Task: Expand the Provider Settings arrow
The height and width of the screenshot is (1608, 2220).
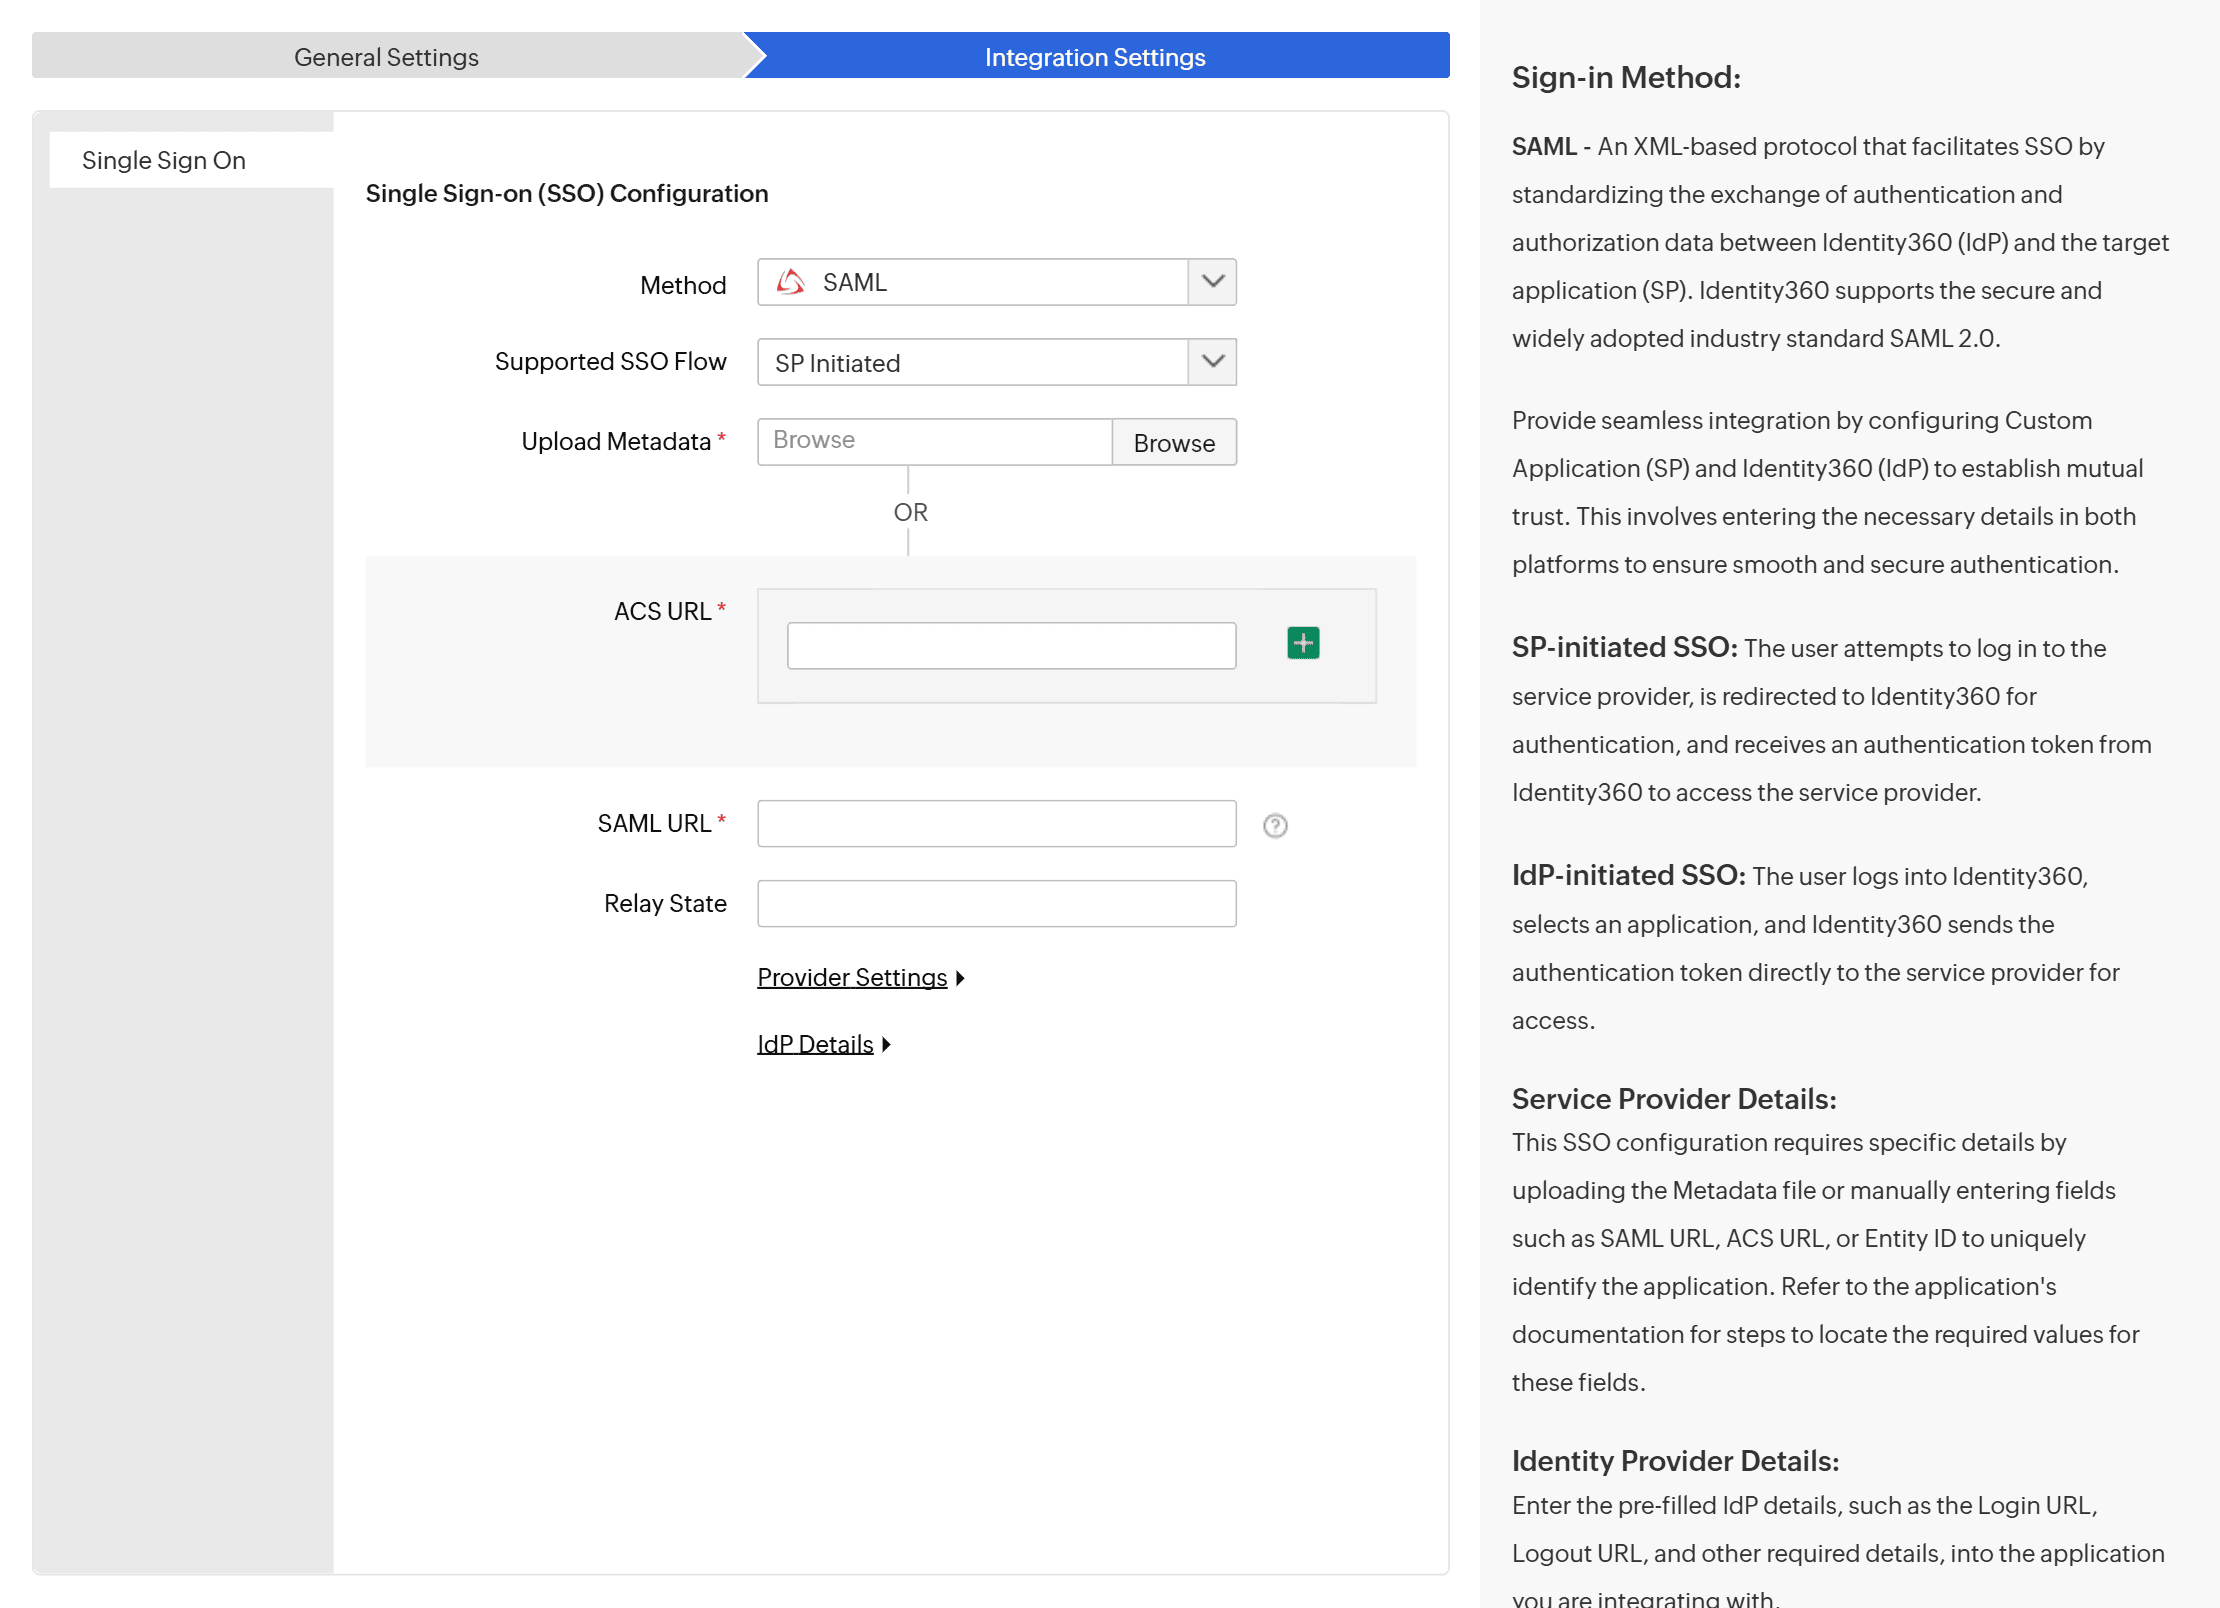Action: click(960, 978)
